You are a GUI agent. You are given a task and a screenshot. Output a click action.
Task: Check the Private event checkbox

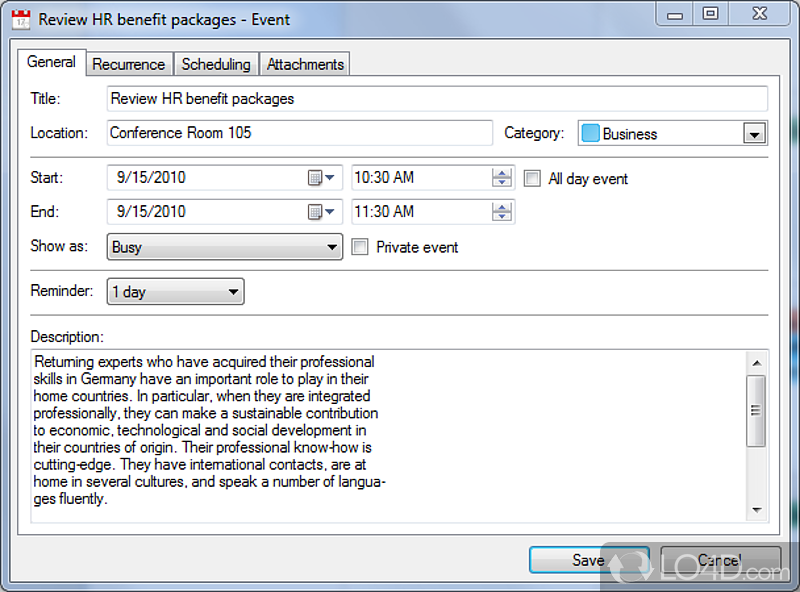click(360, 247)
